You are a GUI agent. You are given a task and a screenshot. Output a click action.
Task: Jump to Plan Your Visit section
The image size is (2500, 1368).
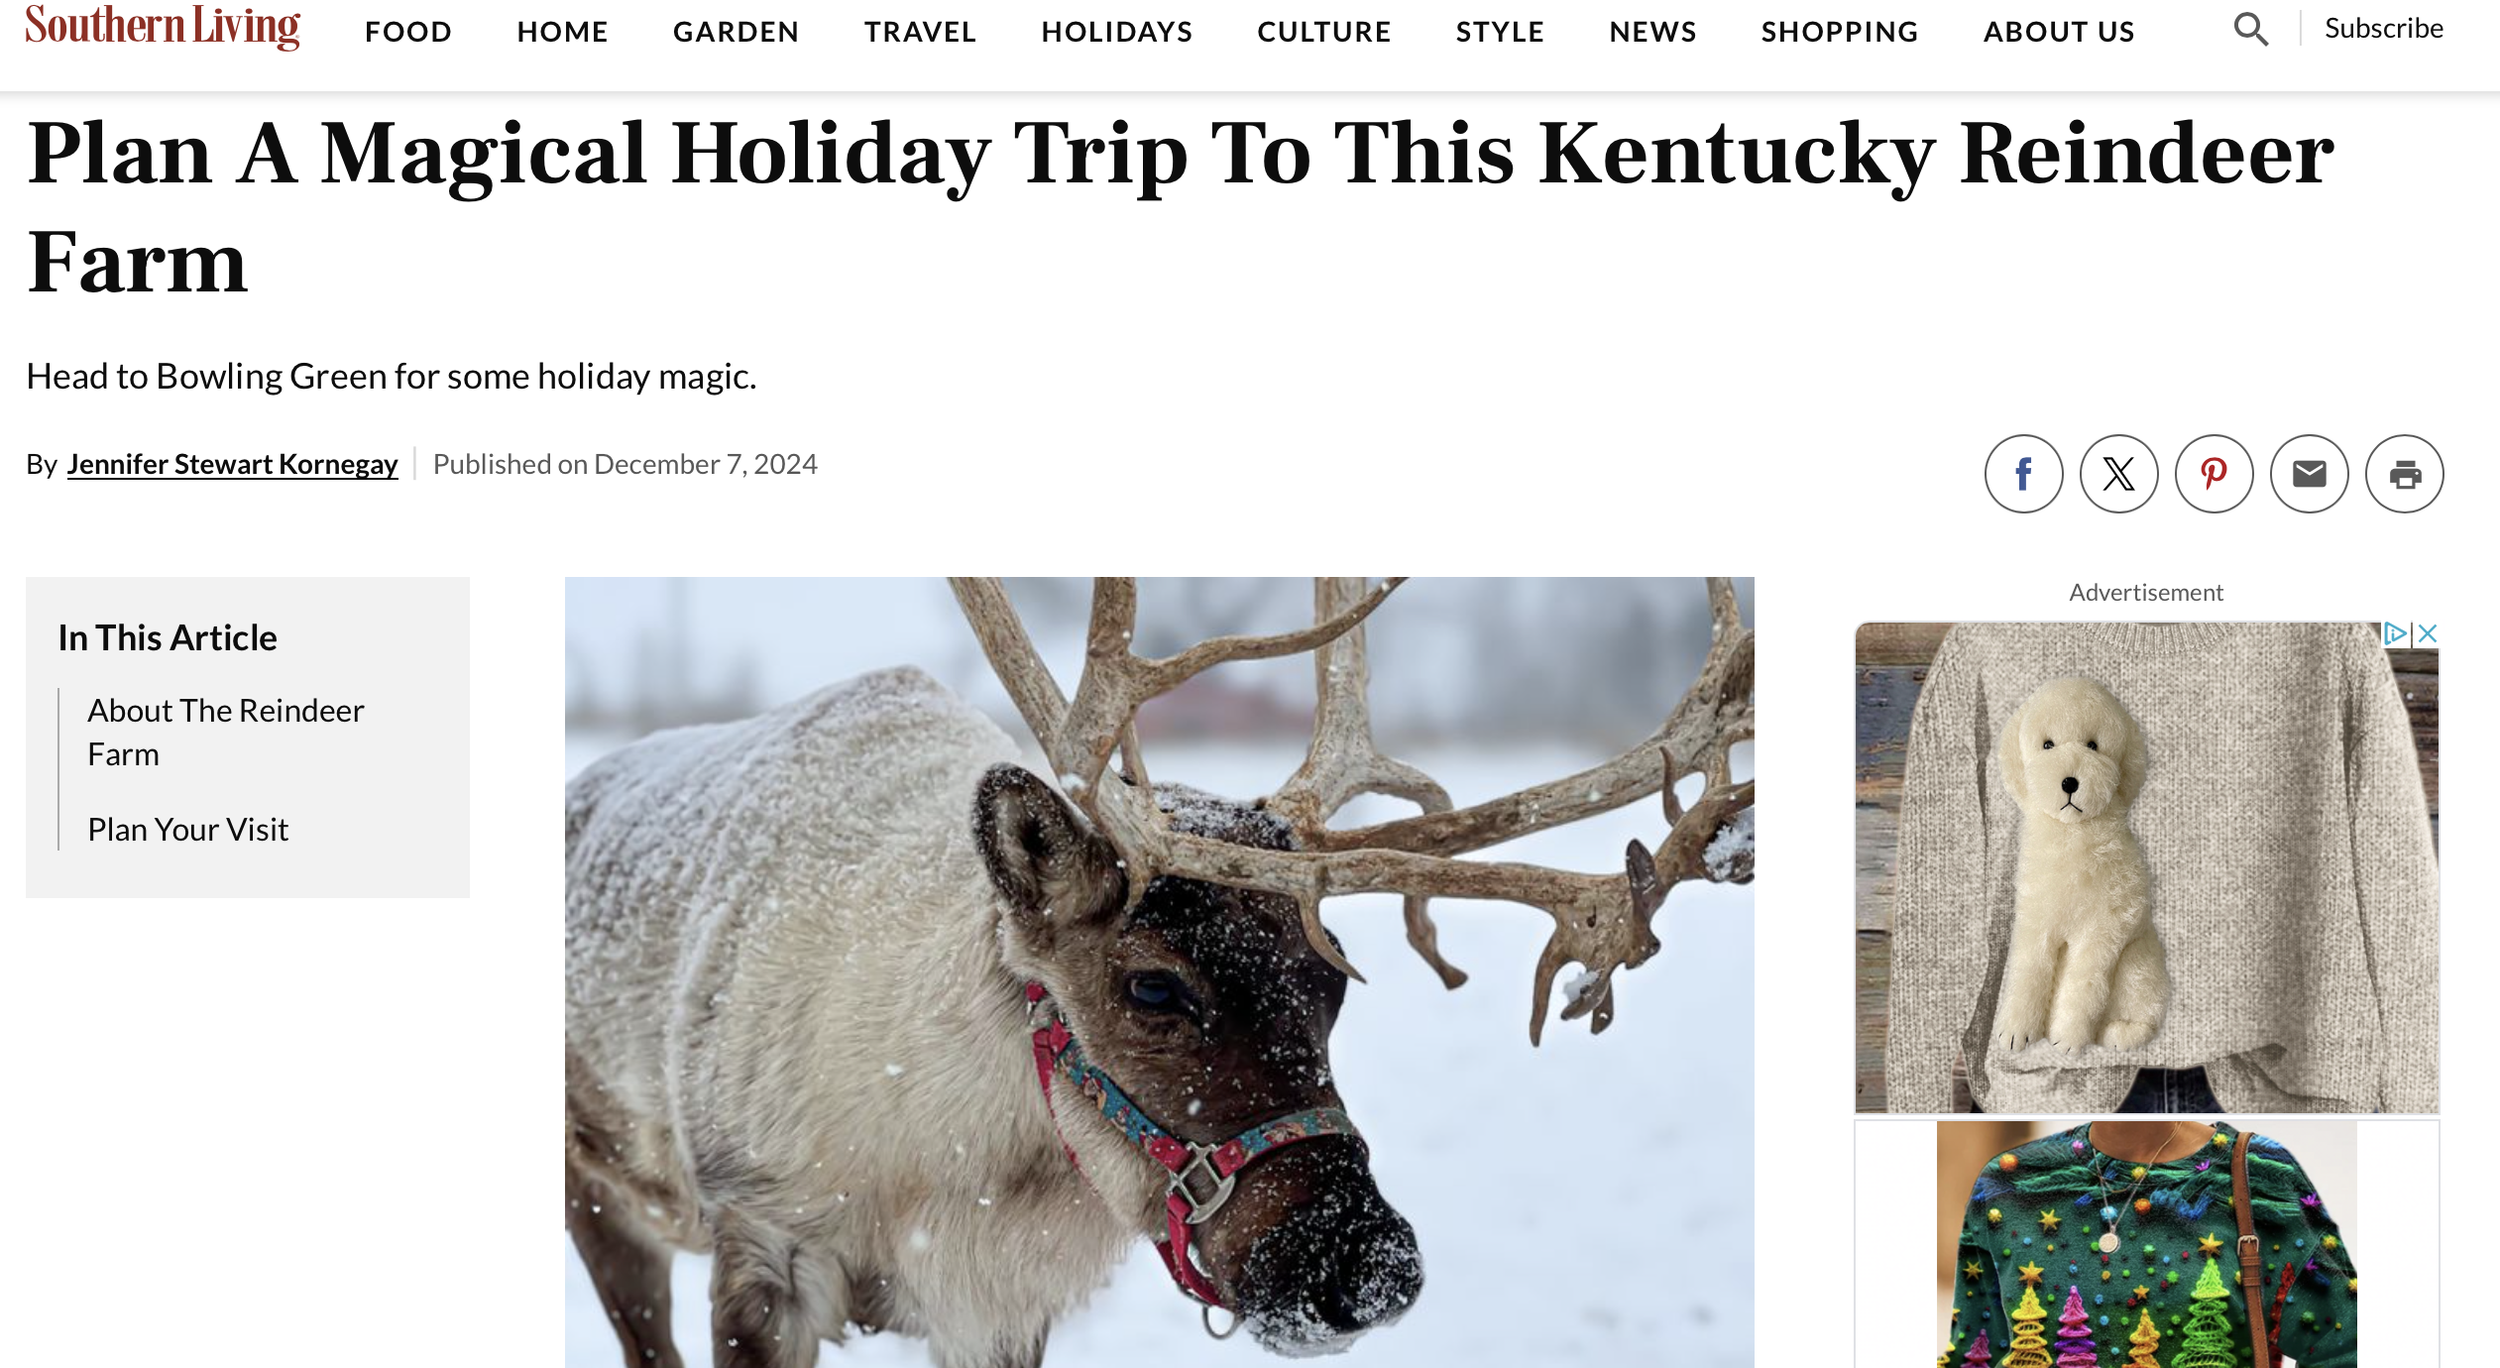(188, 830)
